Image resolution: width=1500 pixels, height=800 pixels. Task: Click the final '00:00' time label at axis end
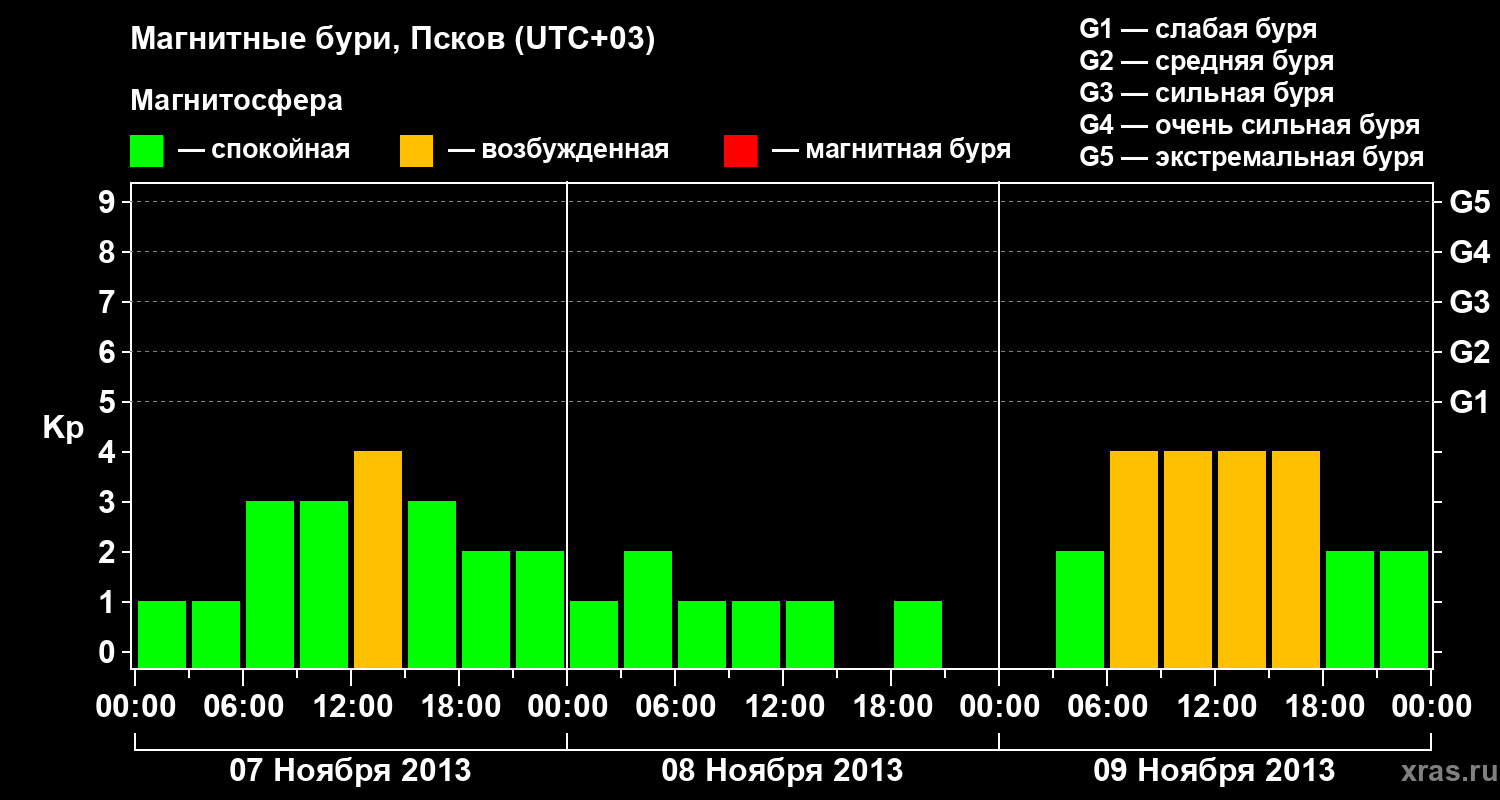[1430, 707]
